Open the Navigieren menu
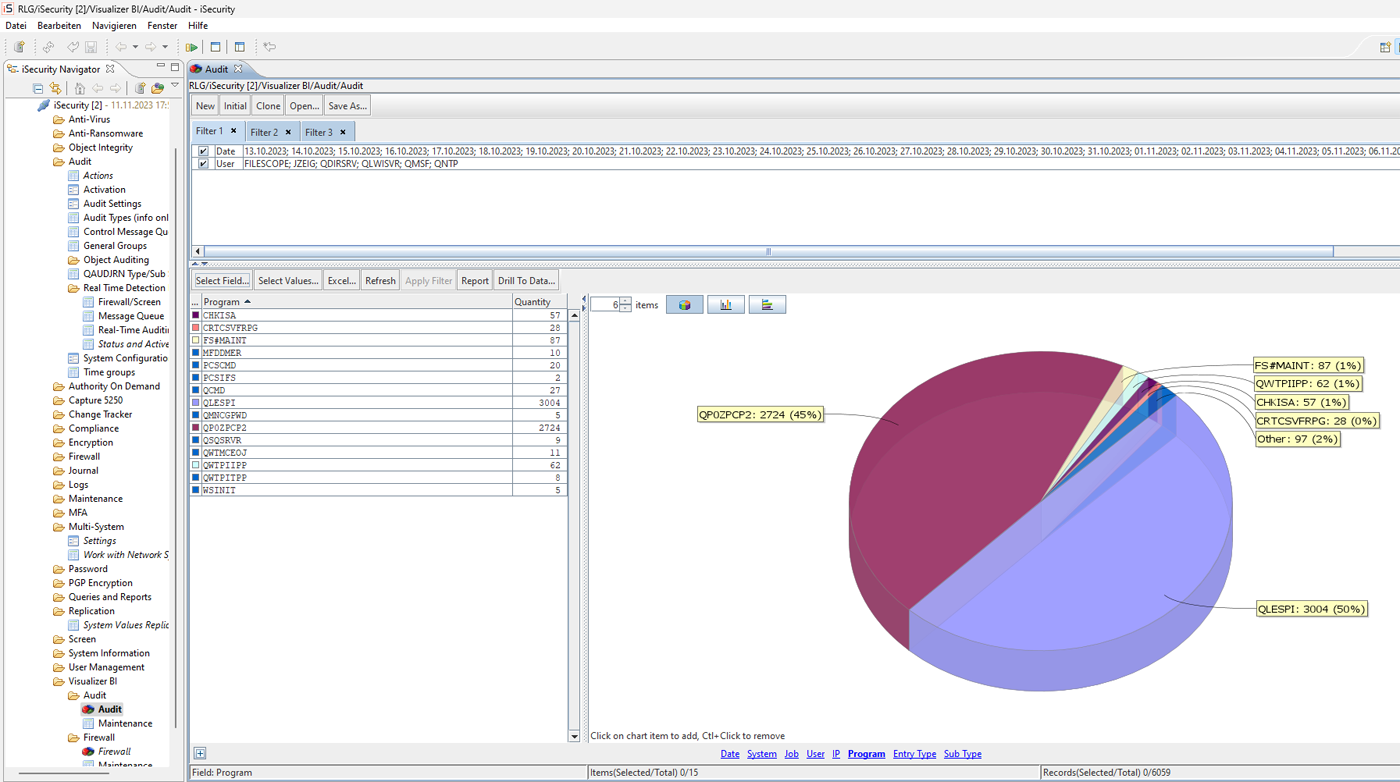Screen dimensions: 1400x782 point(114,25)
